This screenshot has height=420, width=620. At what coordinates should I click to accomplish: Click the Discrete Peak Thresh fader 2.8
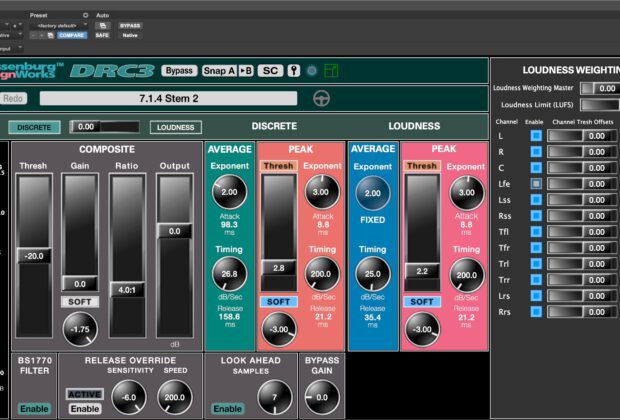tap(279, 268)
